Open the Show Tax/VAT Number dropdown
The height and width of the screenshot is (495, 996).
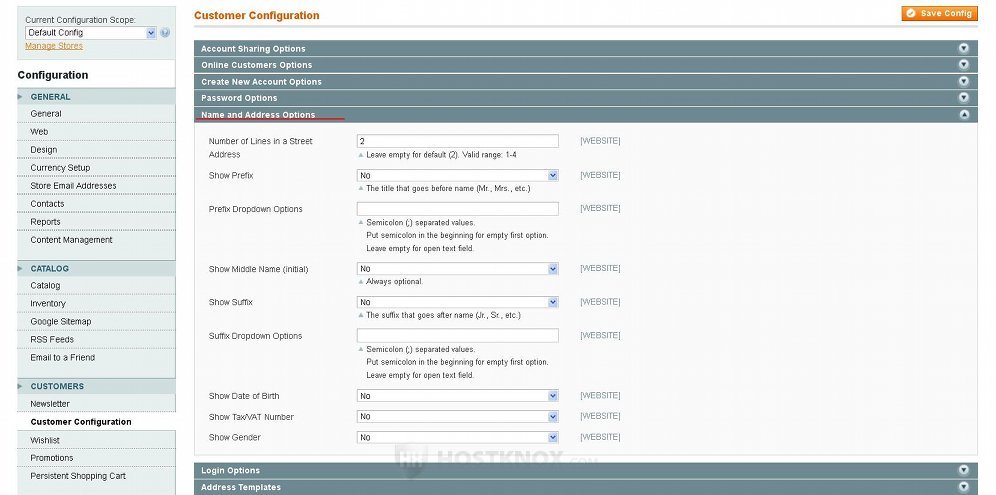tap(457, 417)
